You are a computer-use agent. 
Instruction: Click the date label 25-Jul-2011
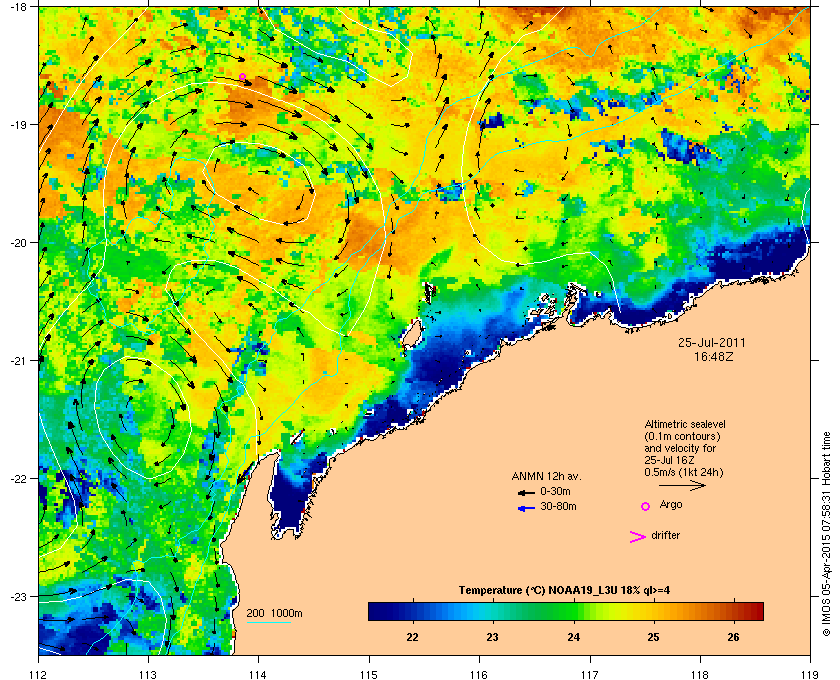click(x=711, y=342)
